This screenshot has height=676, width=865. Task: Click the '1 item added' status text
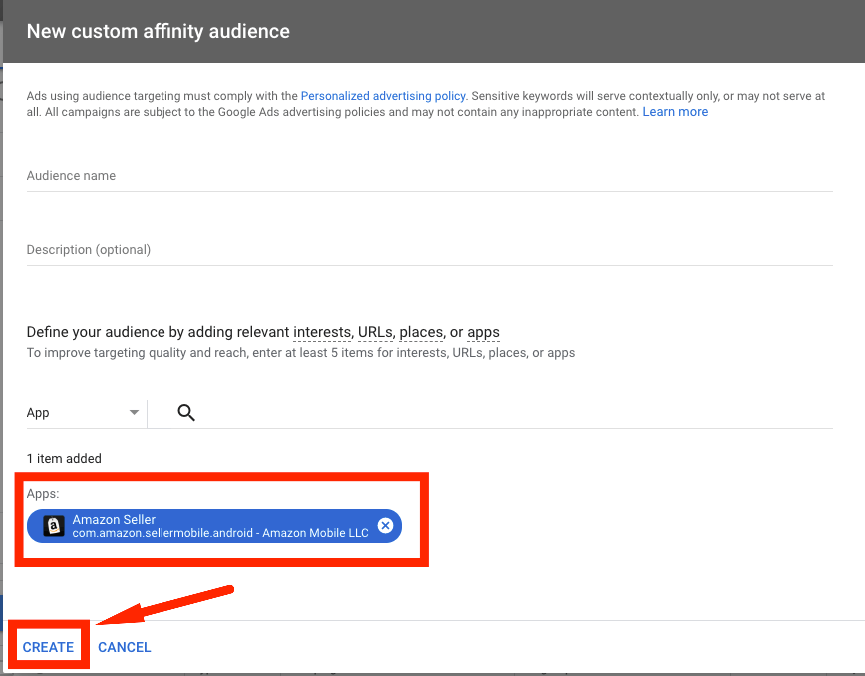64,458
